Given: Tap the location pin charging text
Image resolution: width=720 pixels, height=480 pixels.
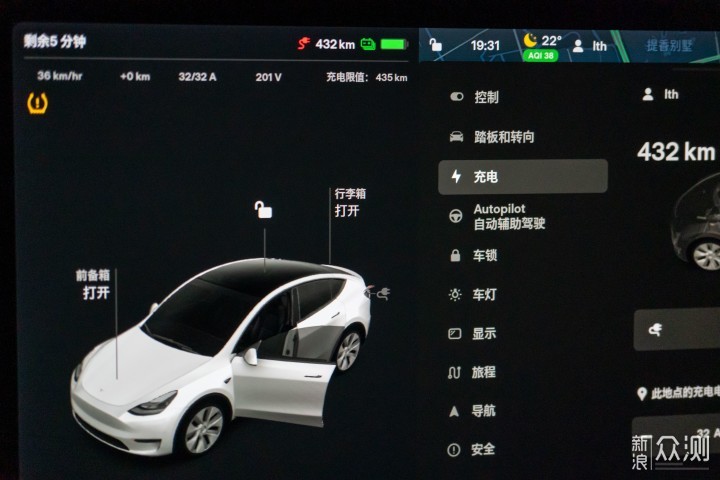Looking at the screenshot, I should pyautogui.click(x=680, y=393).
